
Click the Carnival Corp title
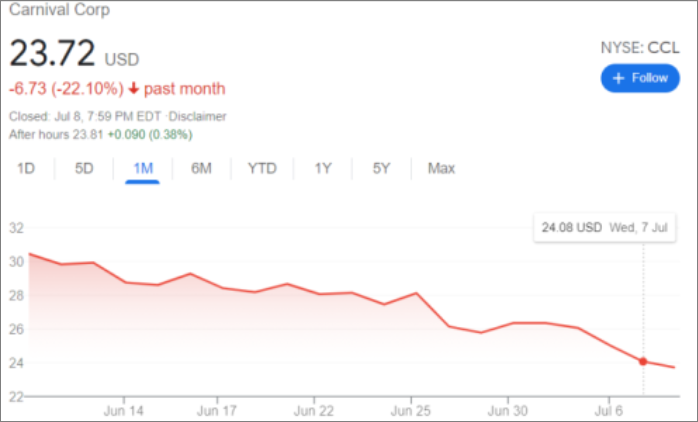(59, 11)
